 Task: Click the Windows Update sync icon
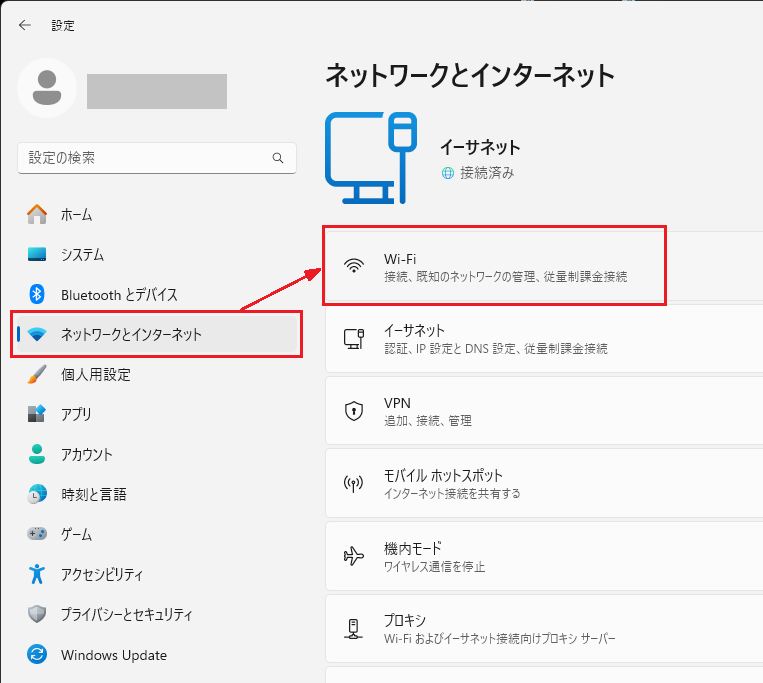pyautogui.click(x=37, y=654)
